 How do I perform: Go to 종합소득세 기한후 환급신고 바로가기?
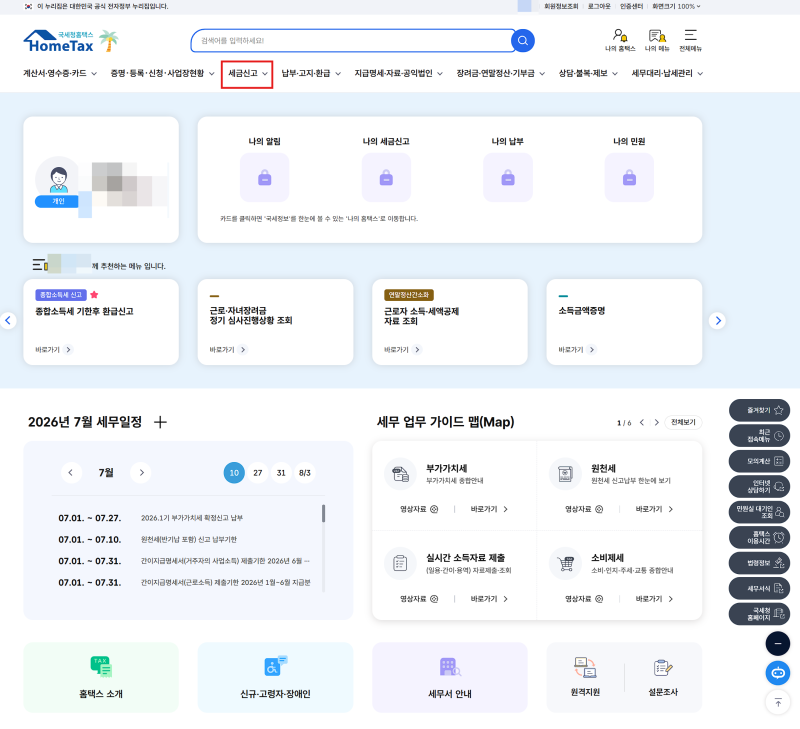(54, 349)
